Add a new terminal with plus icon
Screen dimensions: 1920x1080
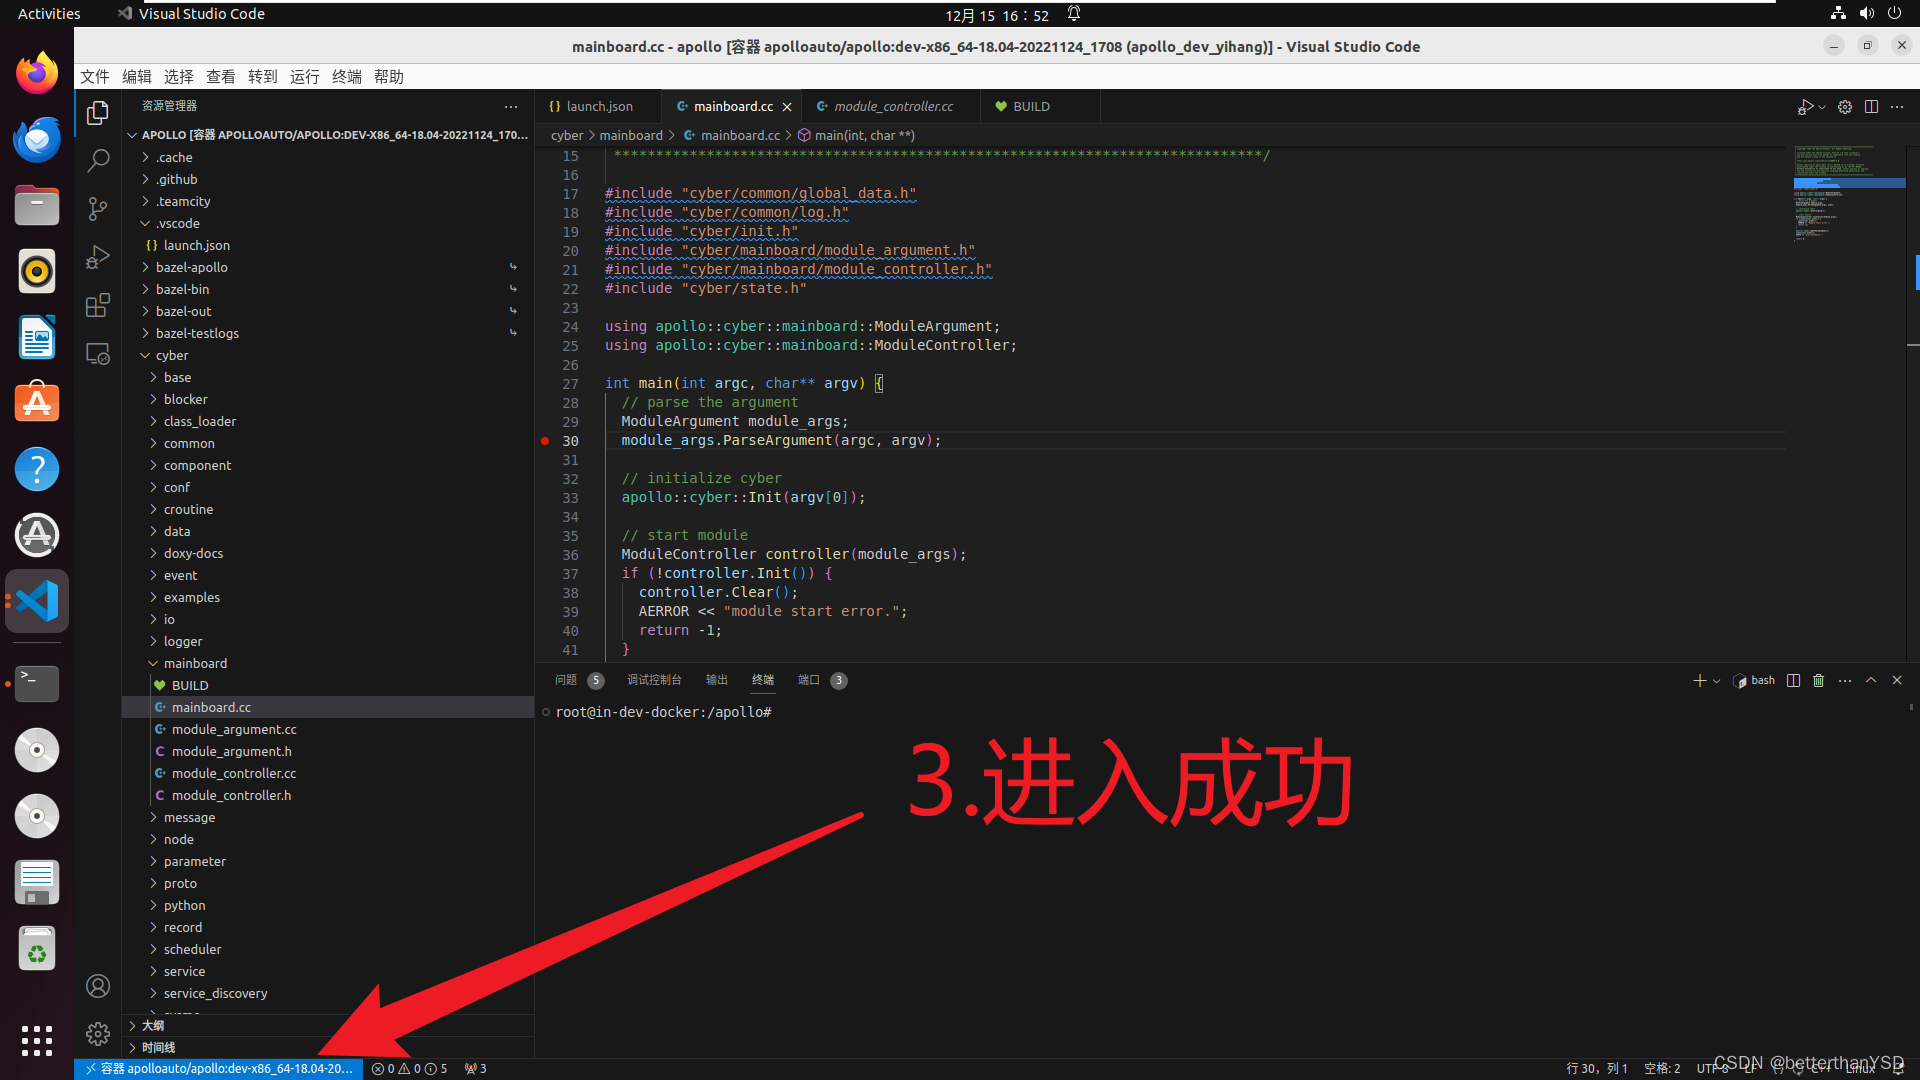(x=1699, y=680)
